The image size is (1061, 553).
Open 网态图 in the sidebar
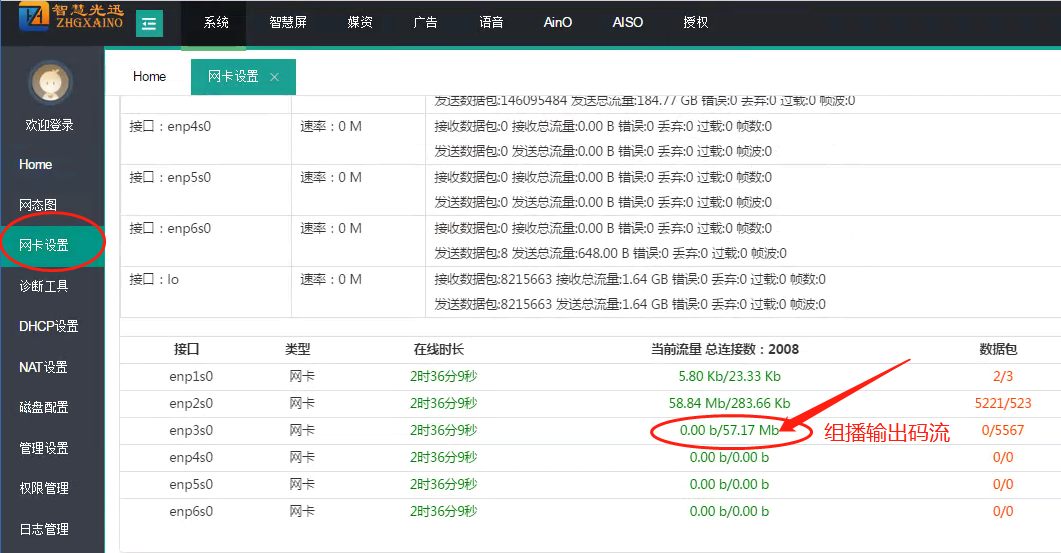38,205
